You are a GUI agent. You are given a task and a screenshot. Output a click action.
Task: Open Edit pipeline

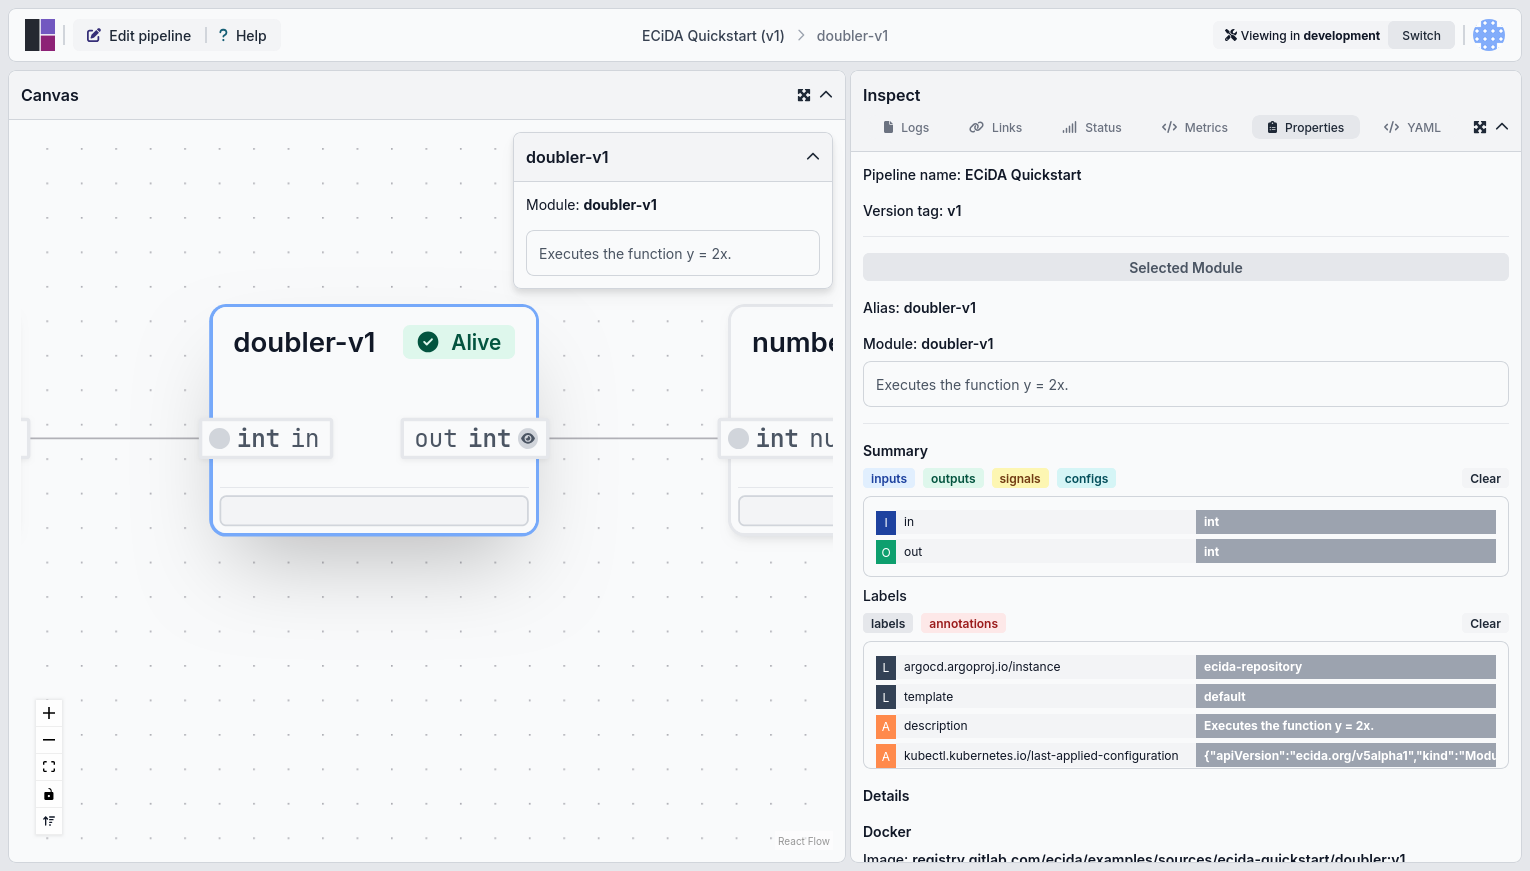[138, 35]
